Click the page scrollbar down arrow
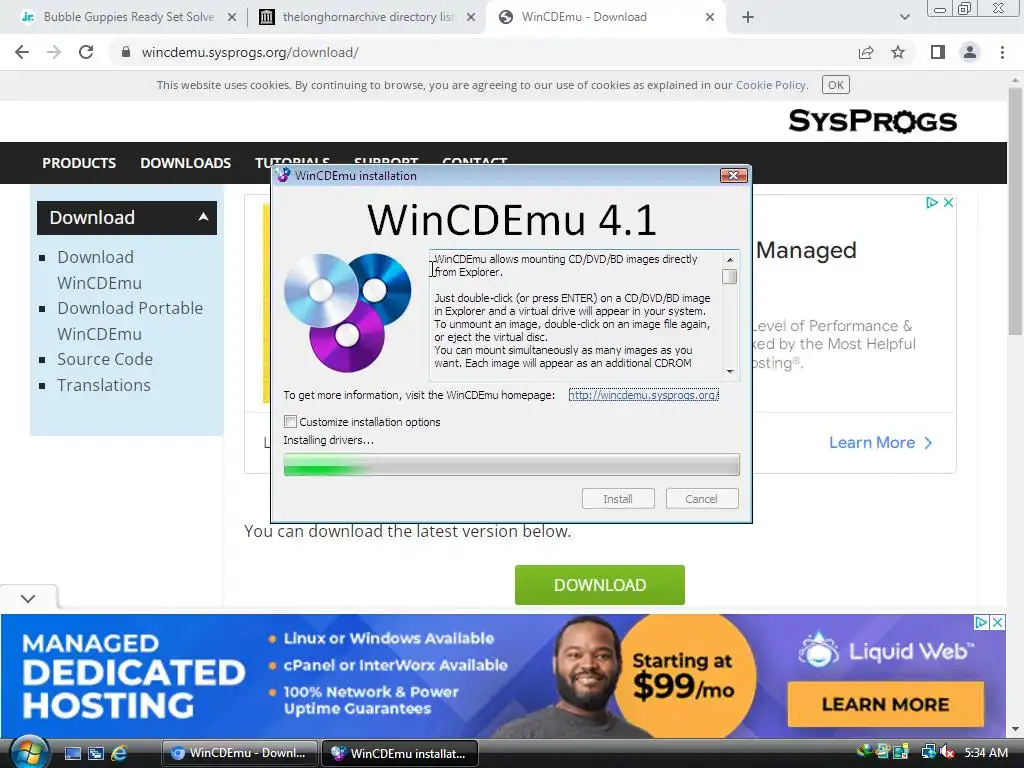 pos(1016,729)
